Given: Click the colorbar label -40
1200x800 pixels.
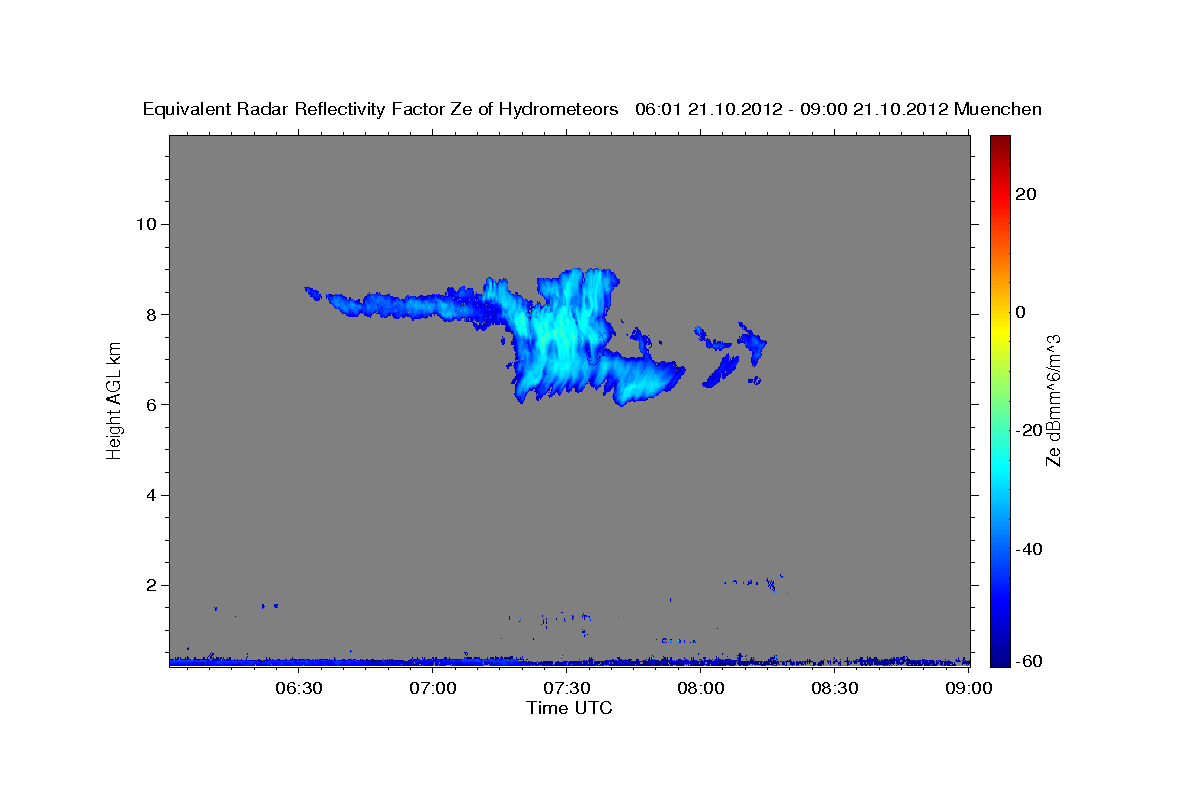Looking at the screenshot, I should point(1030,549).
